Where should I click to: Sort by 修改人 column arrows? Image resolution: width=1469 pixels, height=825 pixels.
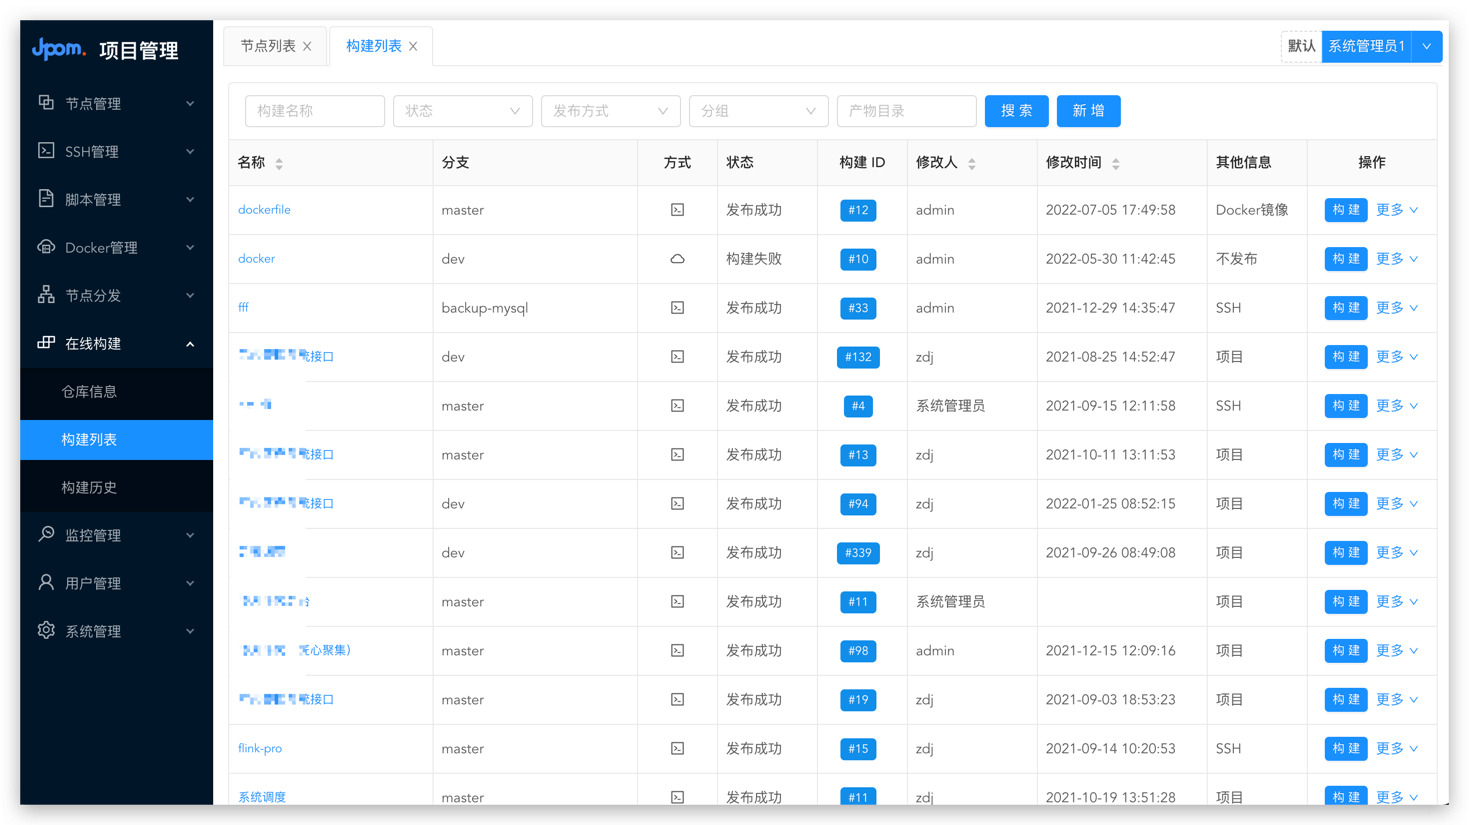tap(972, 163)
